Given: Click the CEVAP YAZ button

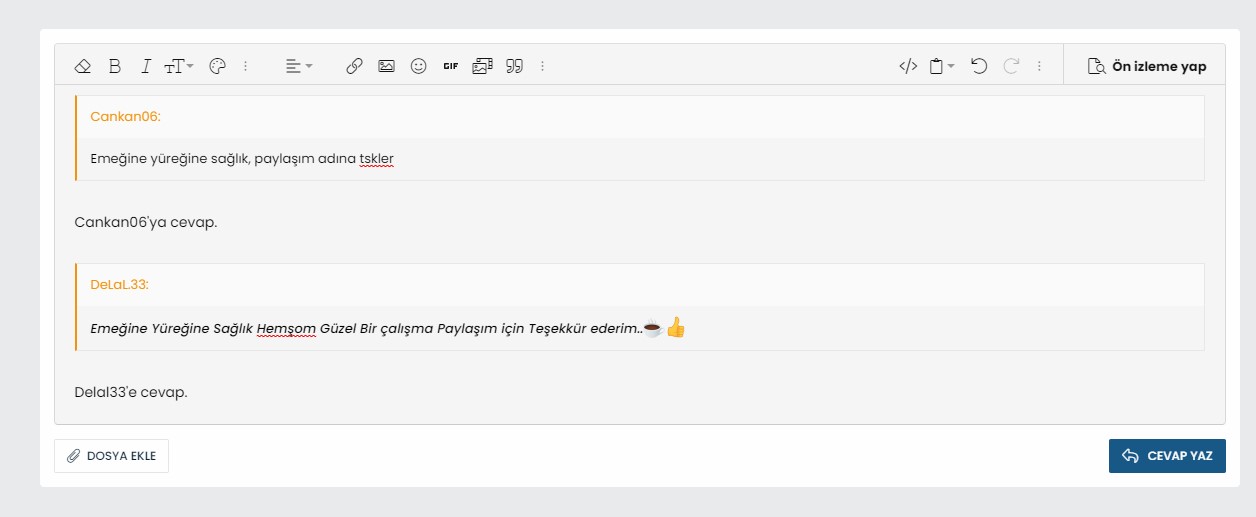Looking at the screenshot, I should point(1167,456).
